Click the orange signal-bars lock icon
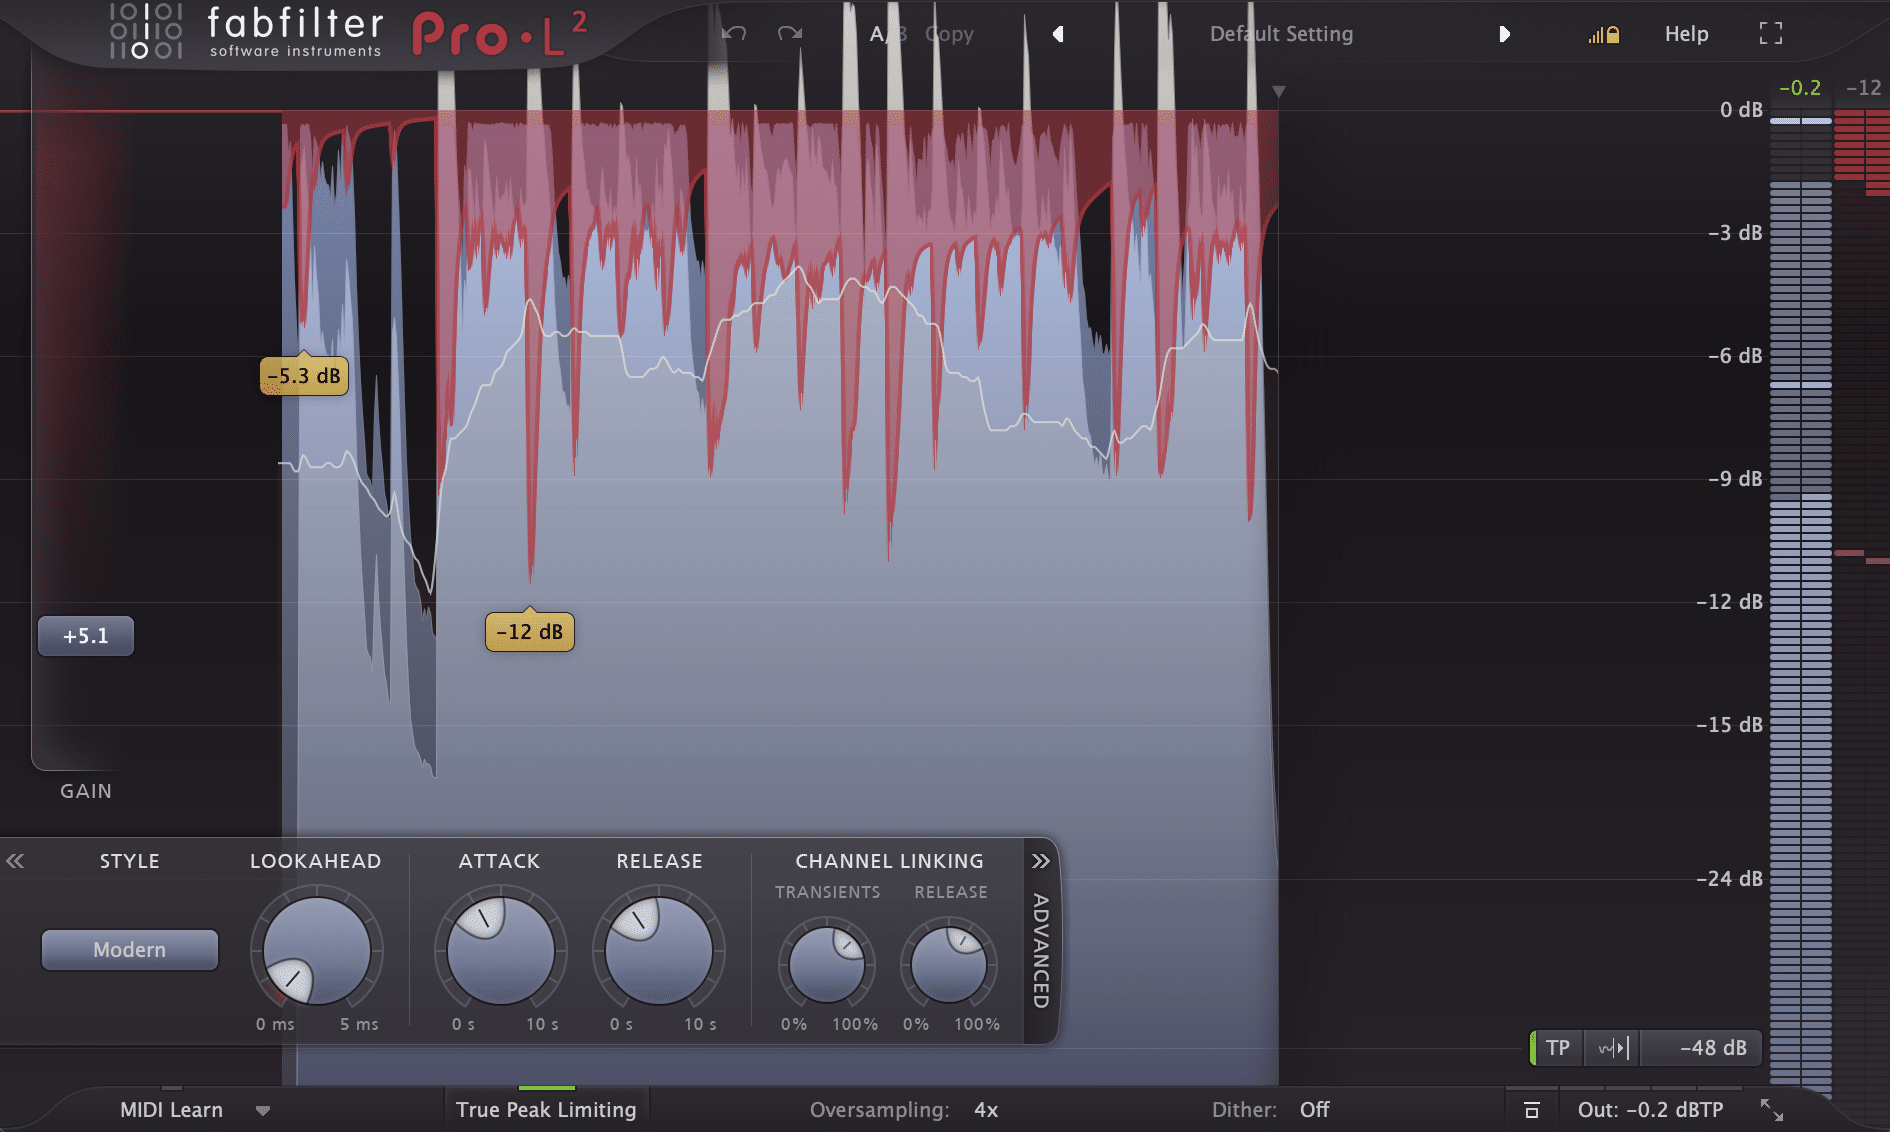The height and width of the screenshot is (1132, 1890). pos(1604,35)
